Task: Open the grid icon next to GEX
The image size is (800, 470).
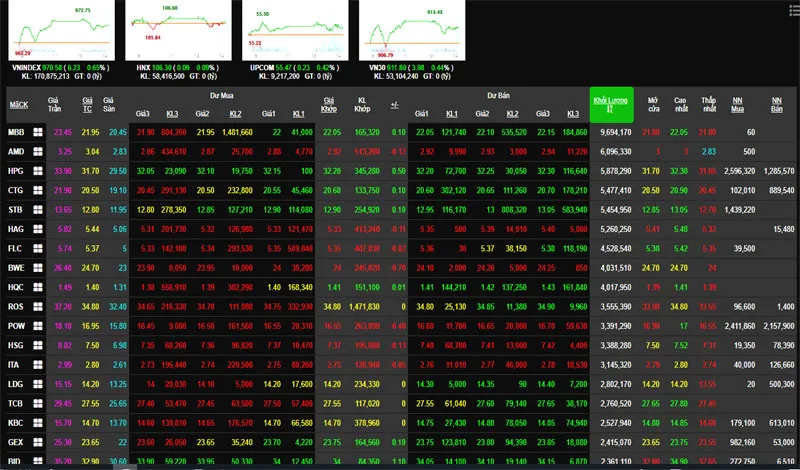Action: point(38,442)
